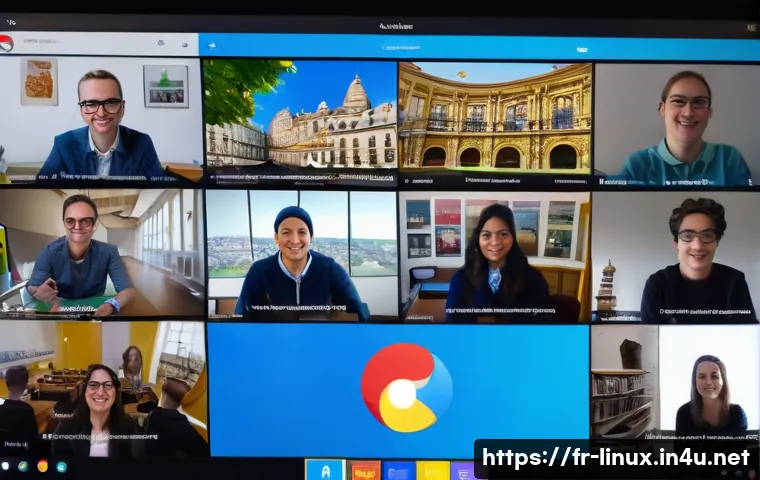
Task: Select woman beside the bookshelf tile
Action: [675, 383]
